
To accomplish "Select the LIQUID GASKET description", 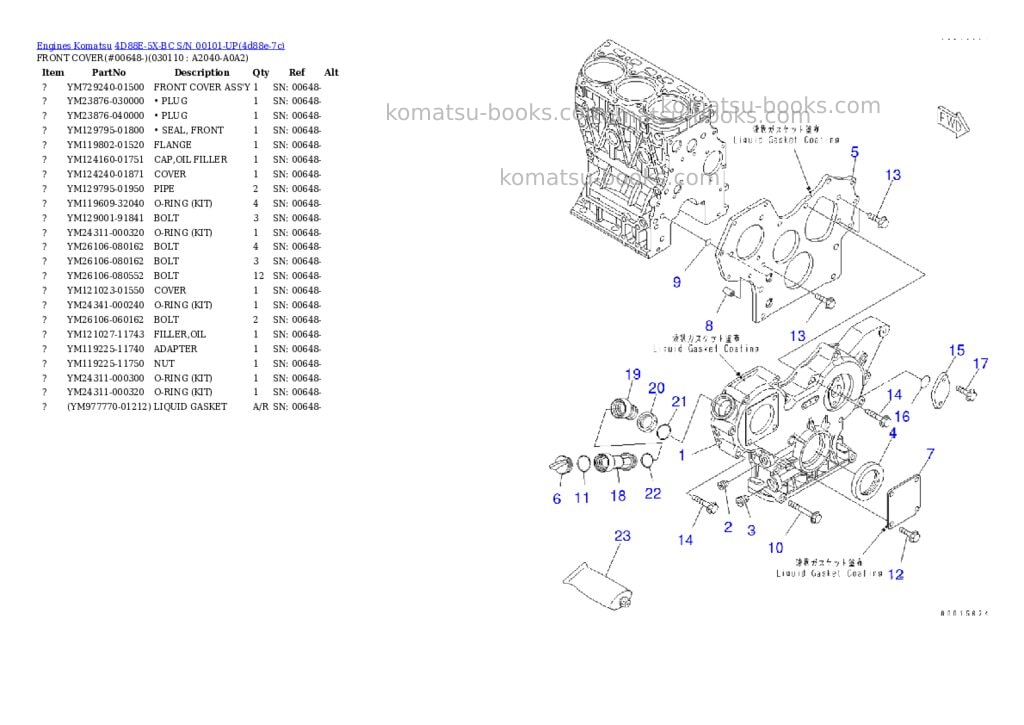I will pos(190,407).
